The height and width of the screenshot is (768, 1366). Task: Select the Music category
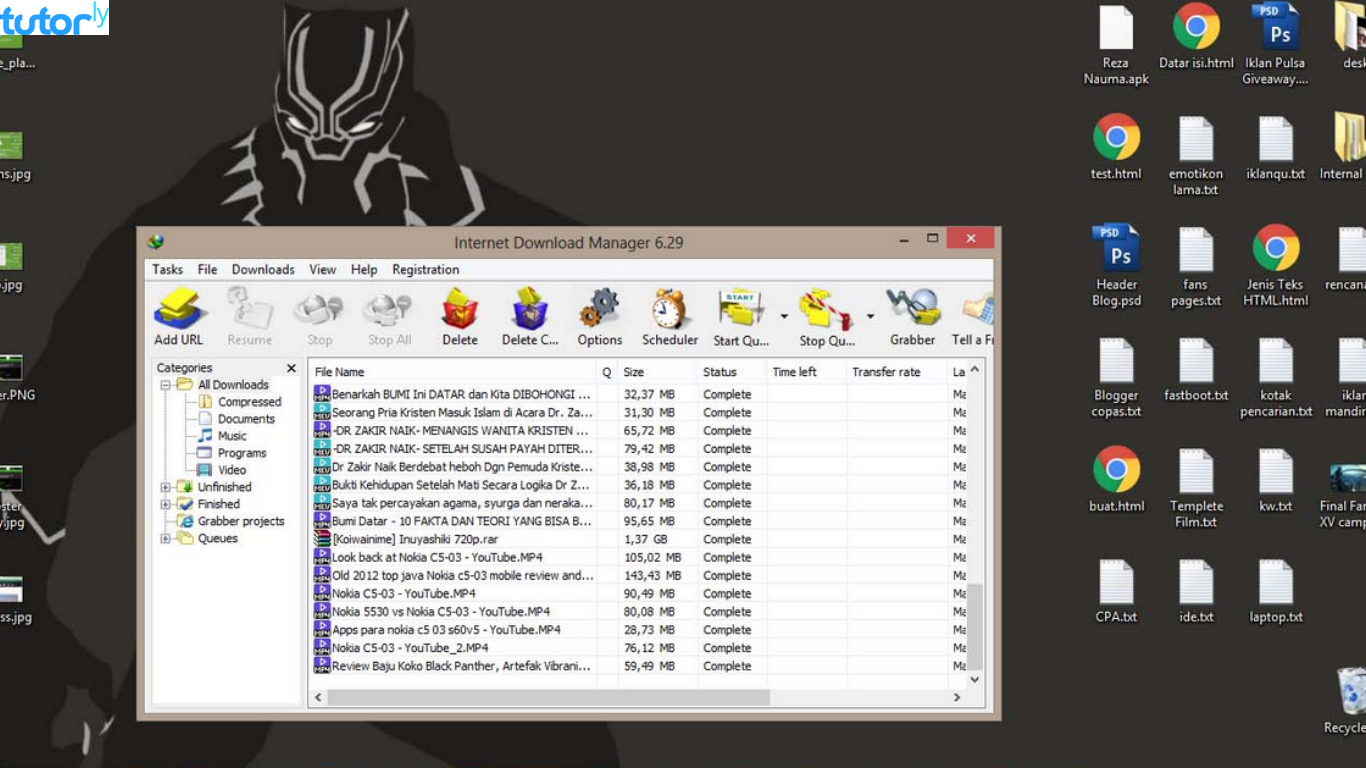coord(232,436)
